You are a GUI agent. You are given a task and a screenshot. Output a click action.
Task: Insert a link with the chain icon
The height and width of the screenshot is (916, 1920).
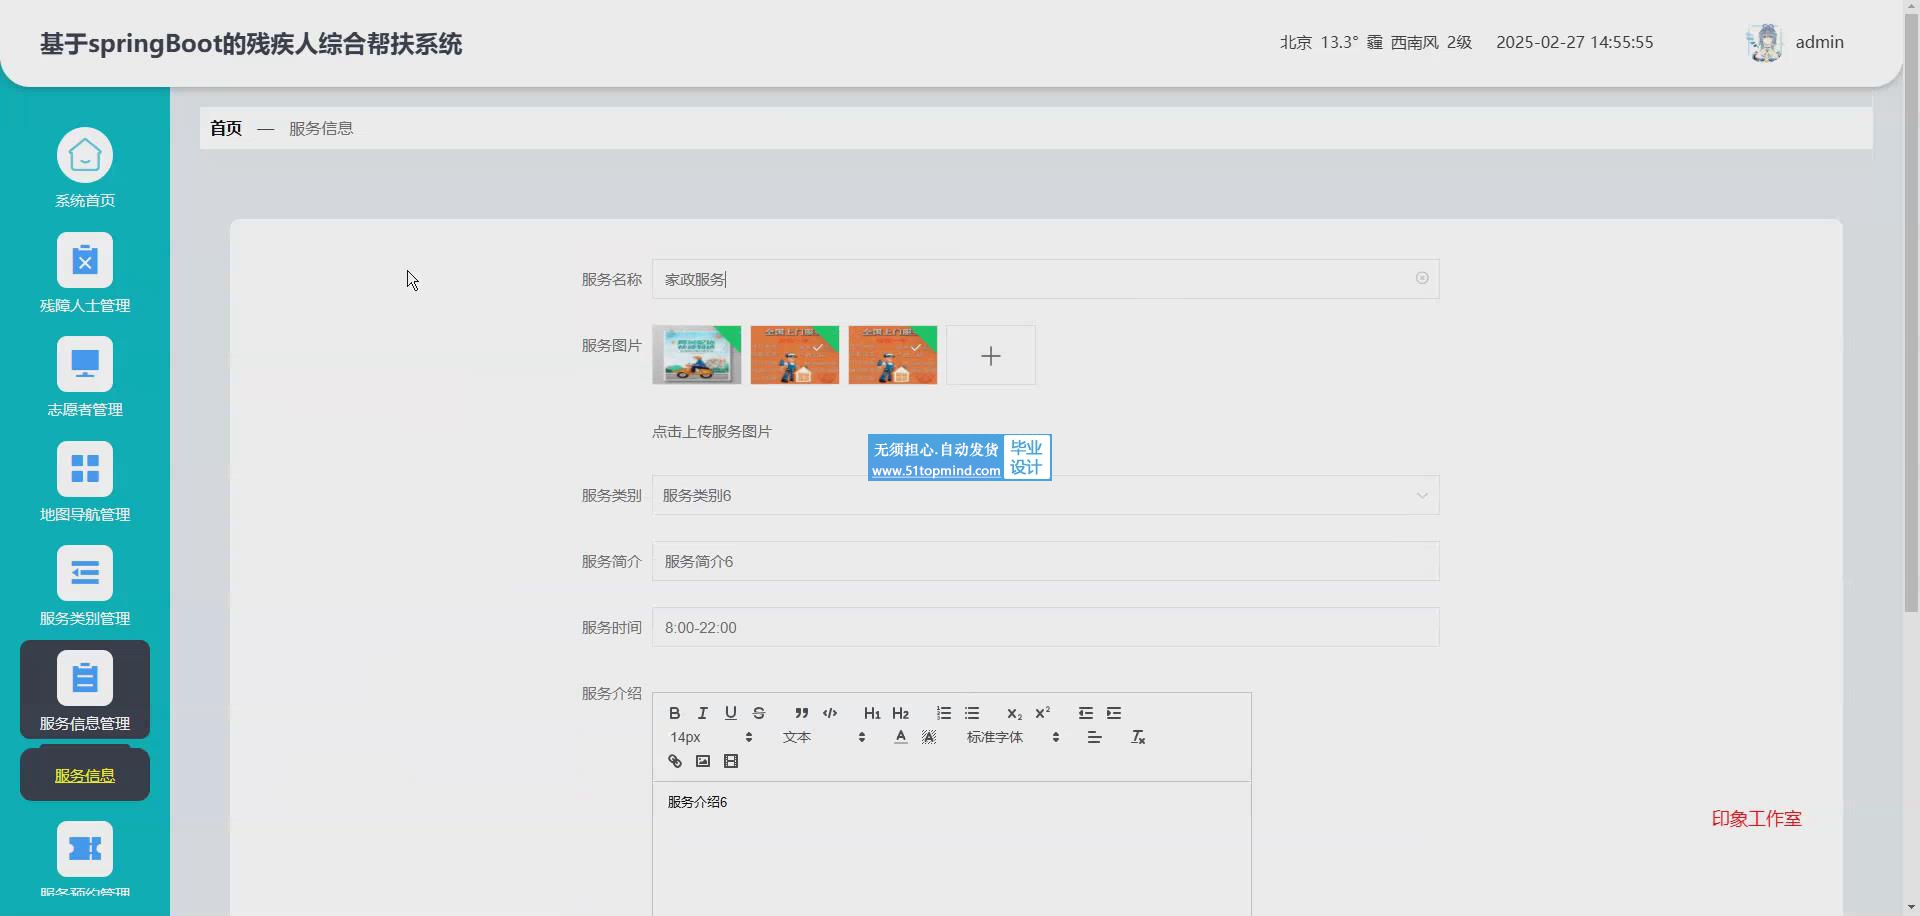point(674,761)
